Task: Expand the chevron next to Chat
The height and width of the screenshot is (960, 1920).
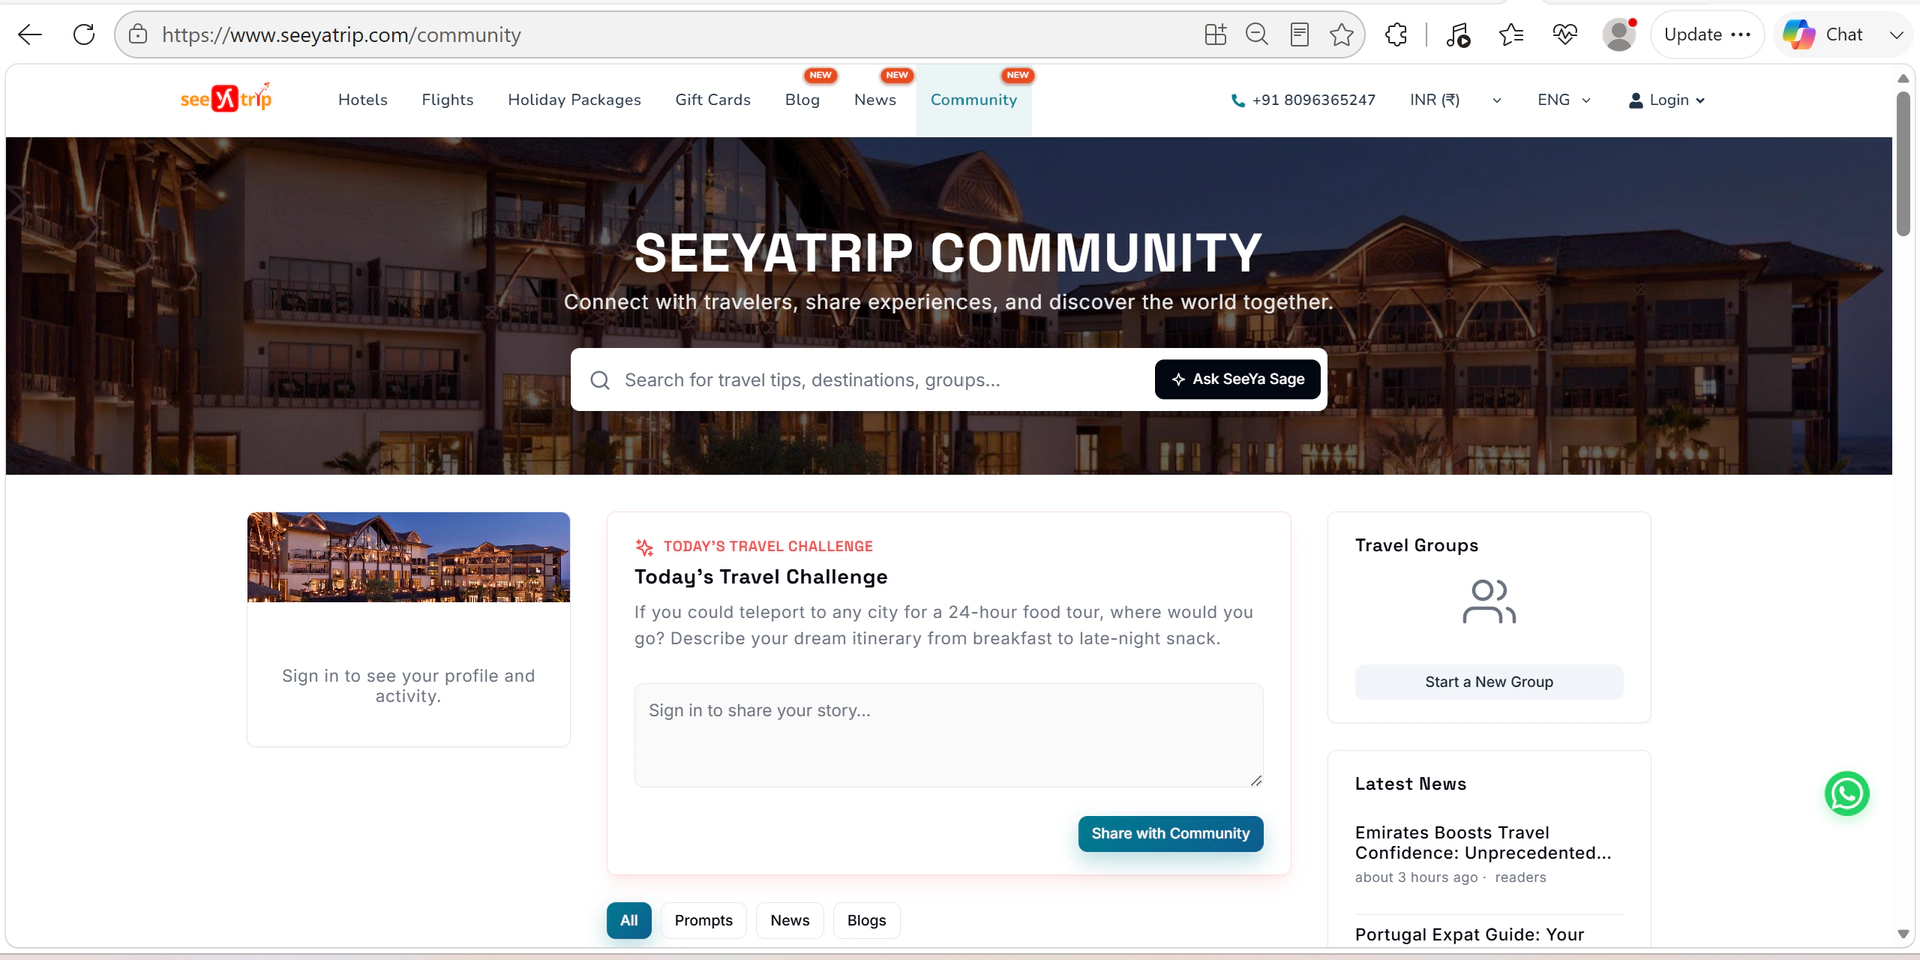Action: pos(1896,35)
